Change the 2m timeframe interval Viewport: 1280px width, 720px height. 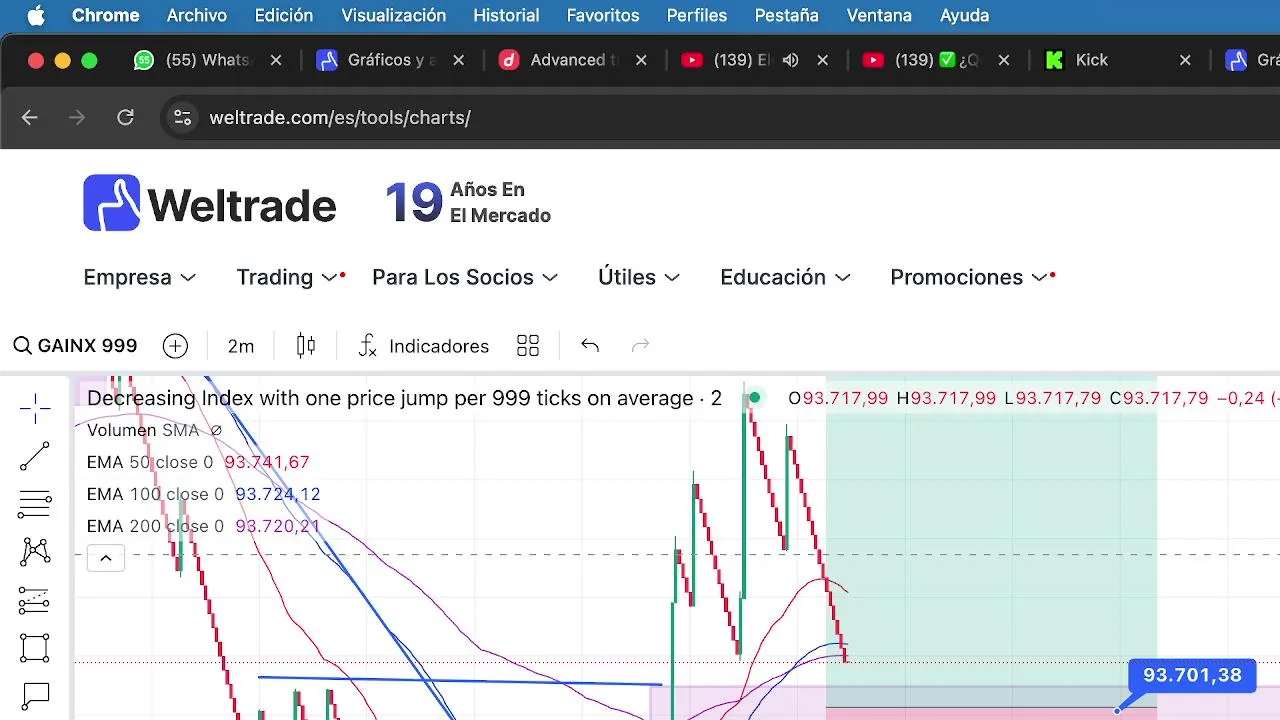[241, 346]
